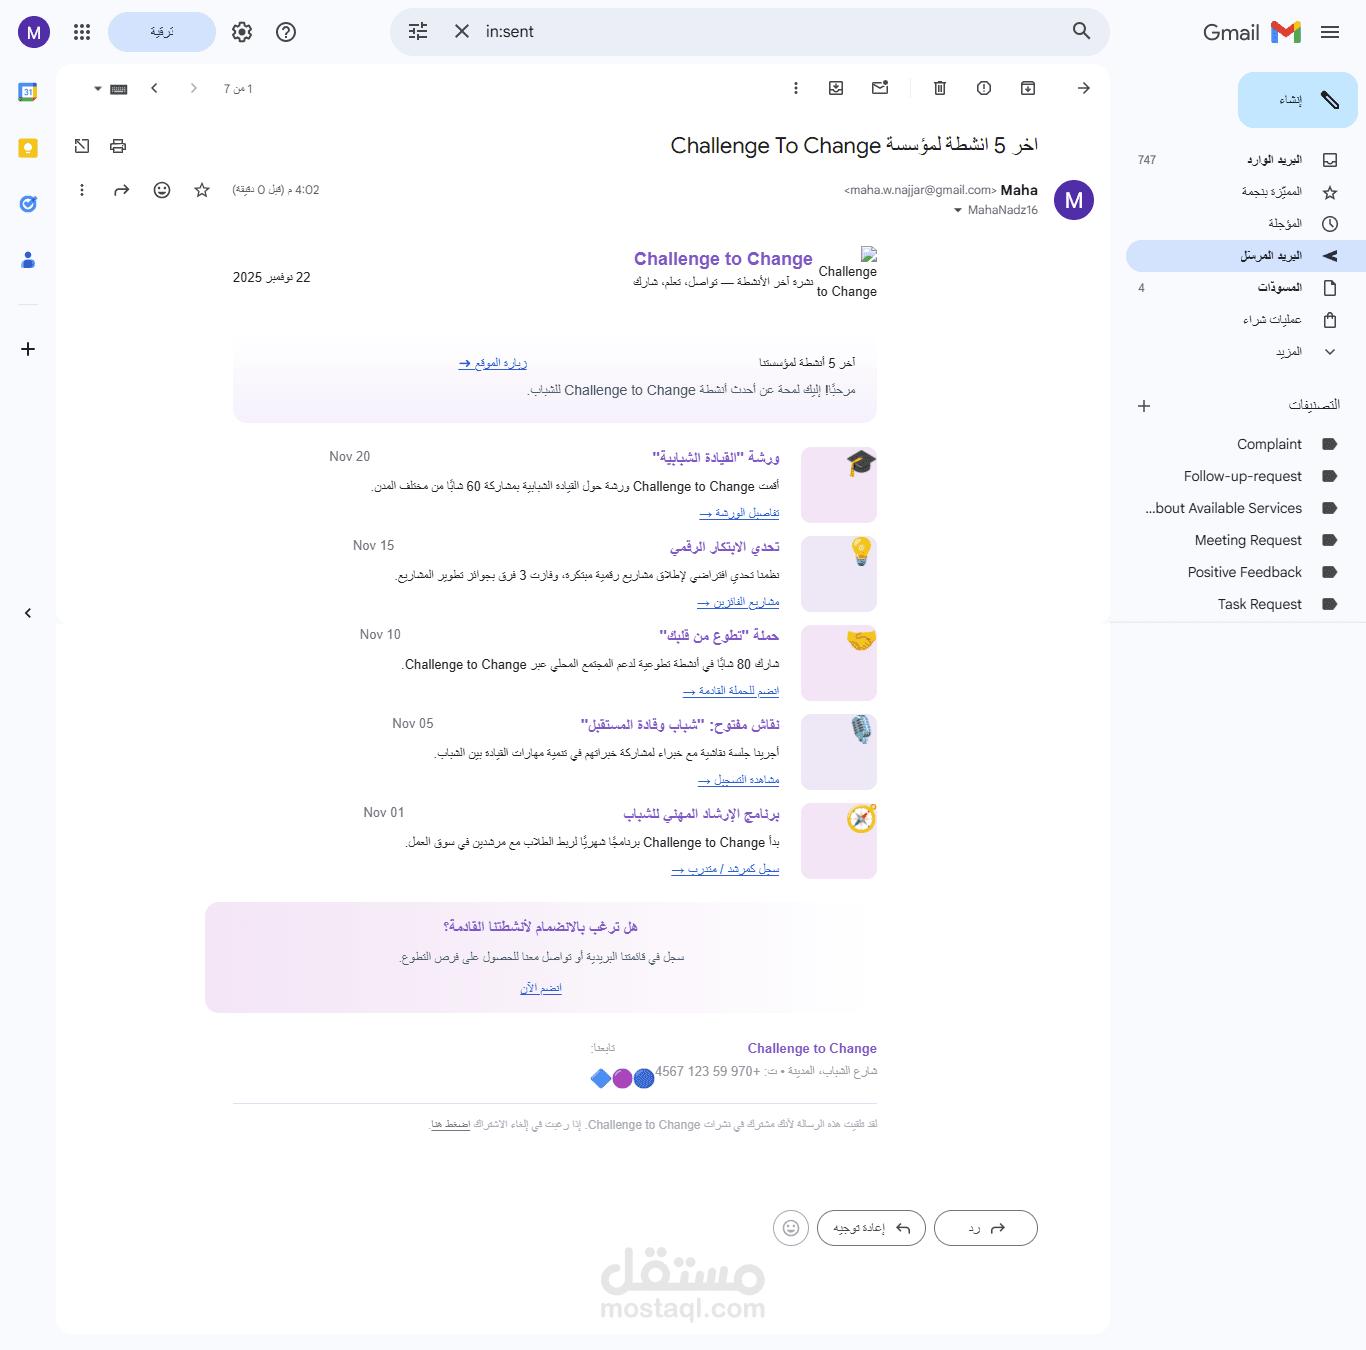Go back to sent list arrow
This screenshot has width=1366, height=1350.
(1084, 88)
